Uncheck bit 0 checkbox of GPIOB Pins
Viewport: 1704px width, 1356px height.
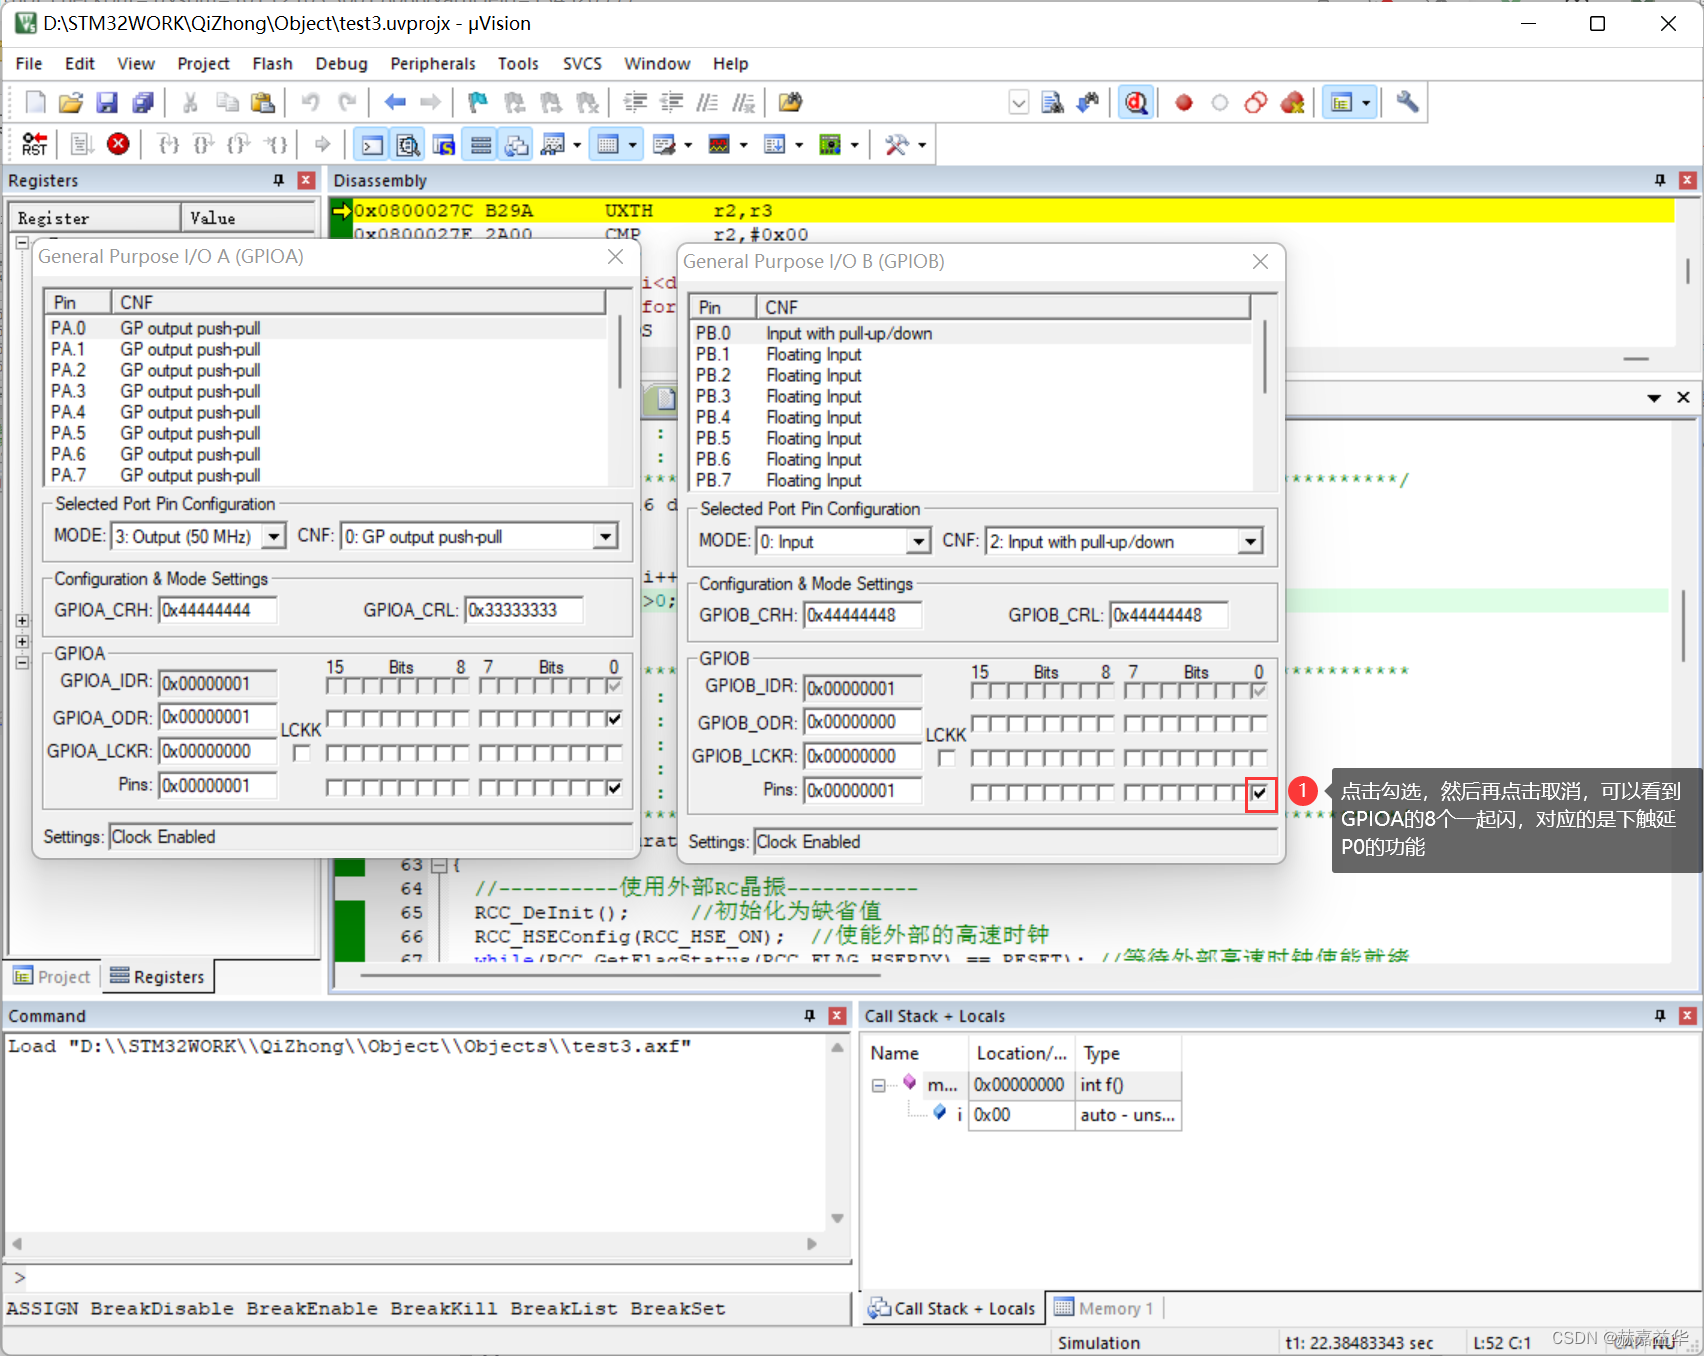[1259, 791]
